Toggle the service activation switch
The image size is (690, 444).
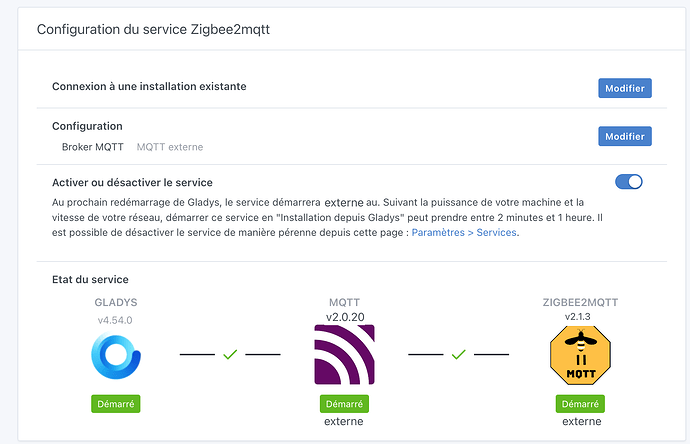point(629,182)
